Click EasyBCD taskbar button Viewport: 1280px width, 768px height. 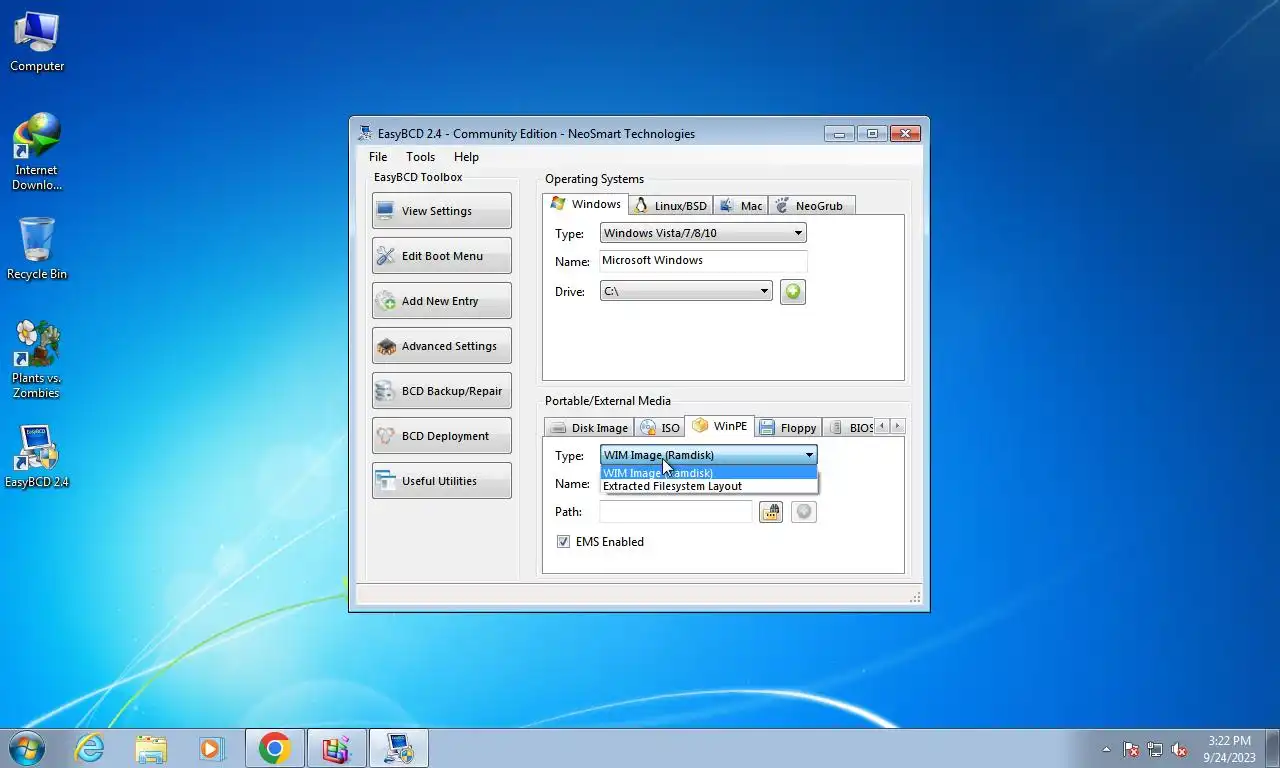tap(398, 748)
